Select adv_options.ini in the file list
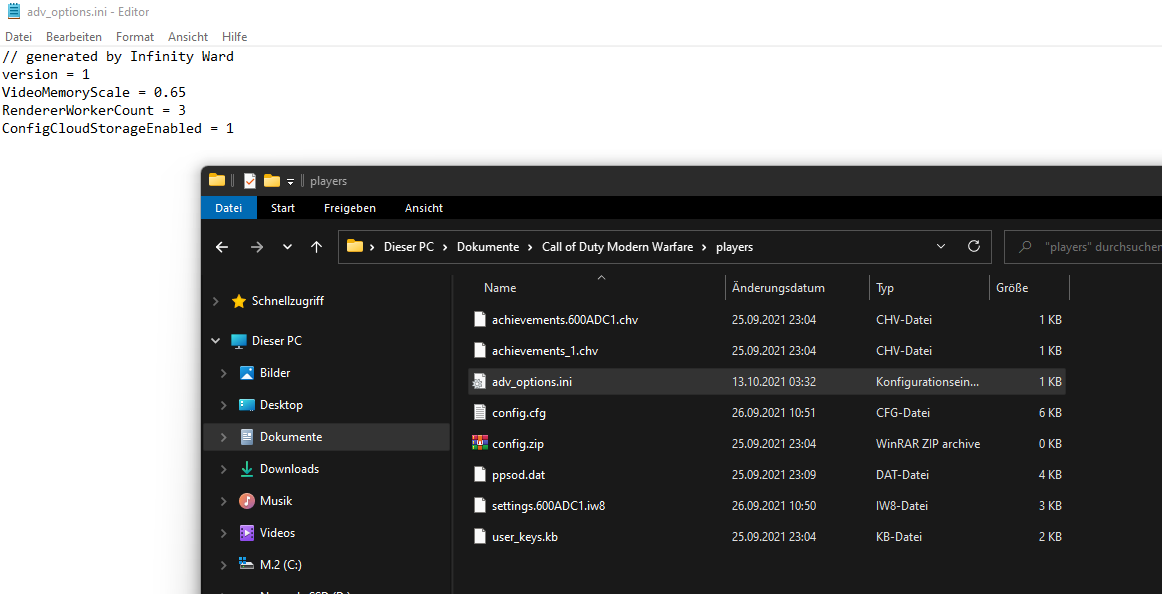Viewport: 1162px width, 594px height. pyautogui.click(x=530, y=381)
